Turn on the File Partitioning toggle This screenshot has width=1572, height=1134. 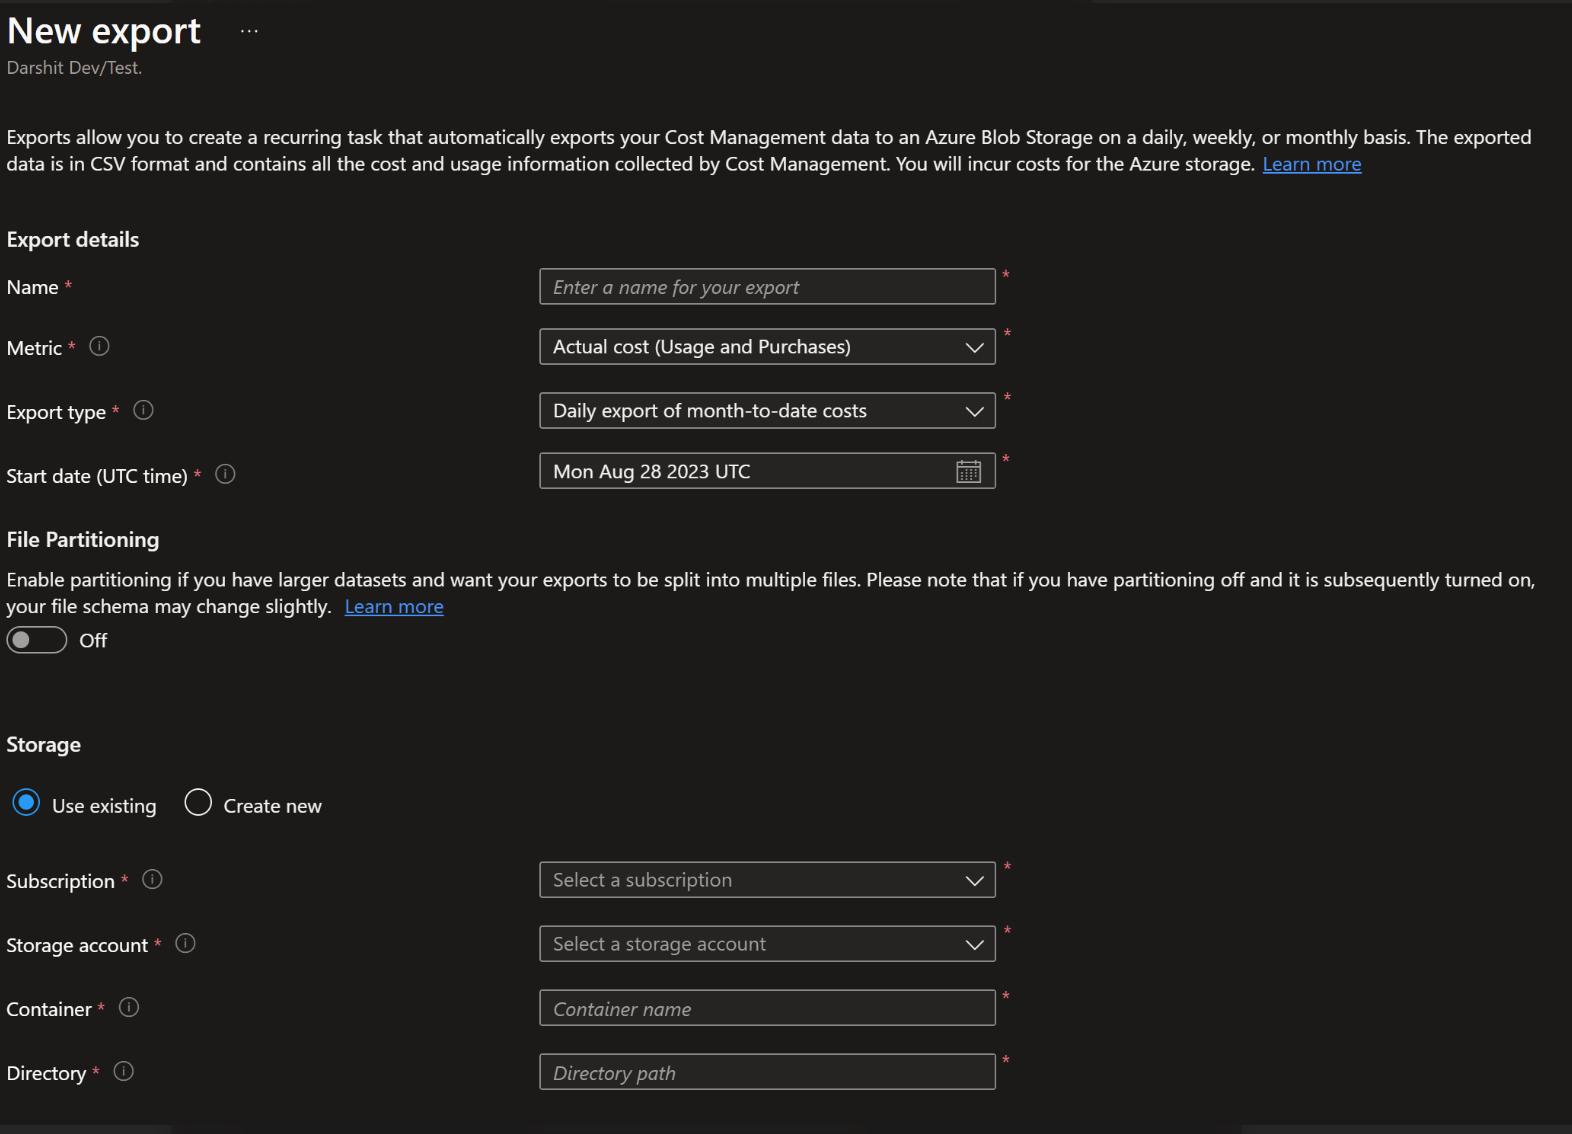(x=37, y=640)
